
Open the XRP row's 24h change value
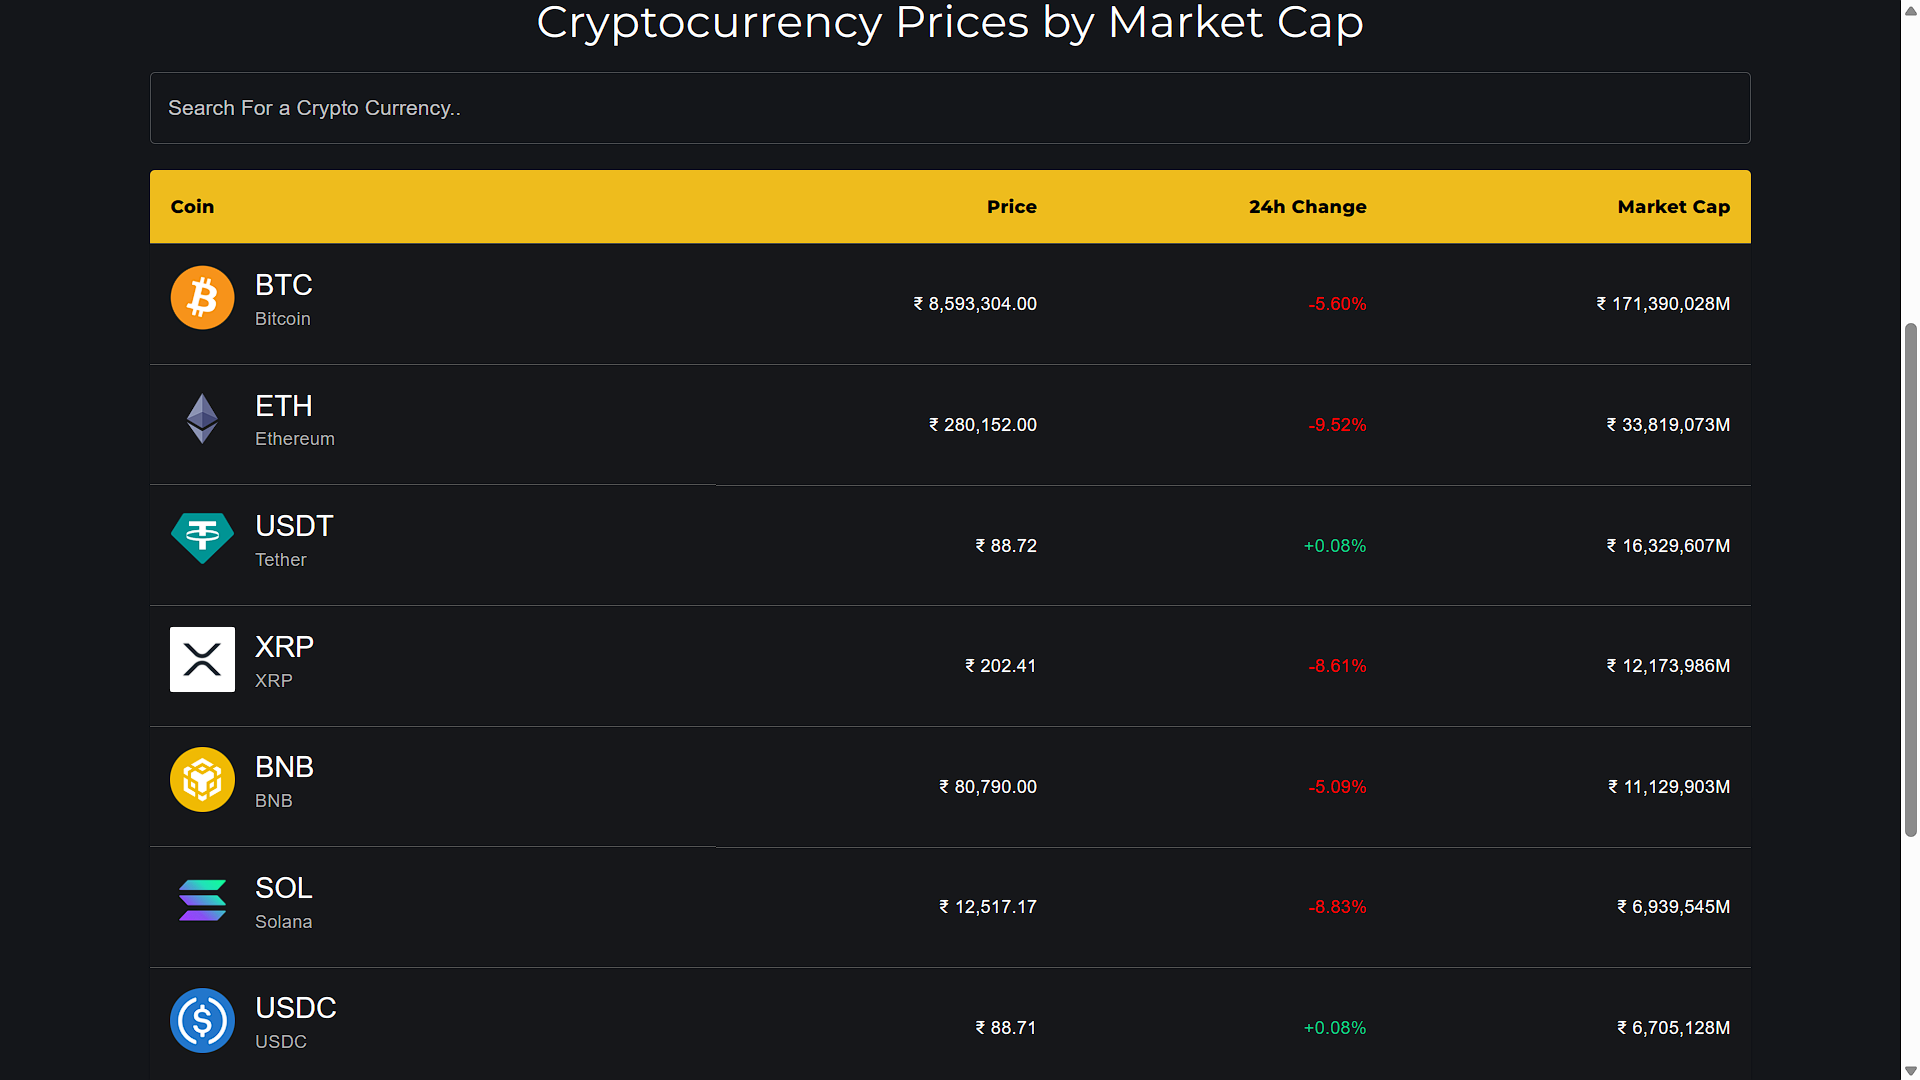(x=1337, y=666)
